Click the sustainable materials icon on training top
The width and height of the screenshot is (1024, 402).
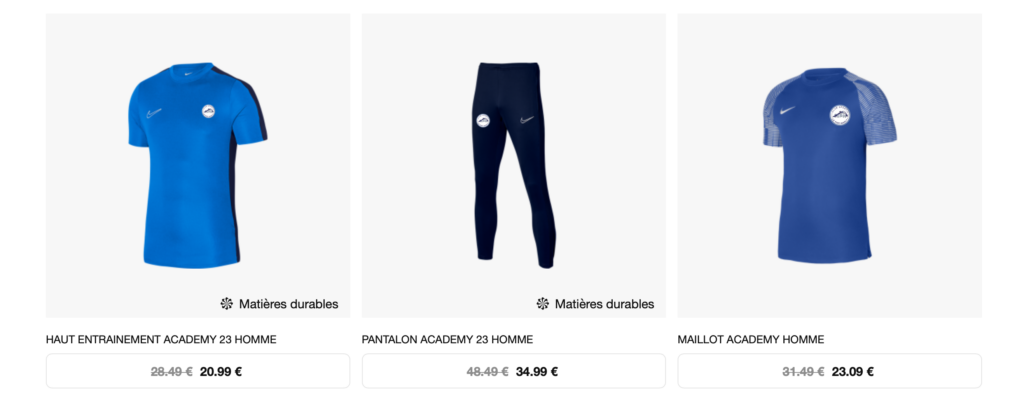coord(227,303)
